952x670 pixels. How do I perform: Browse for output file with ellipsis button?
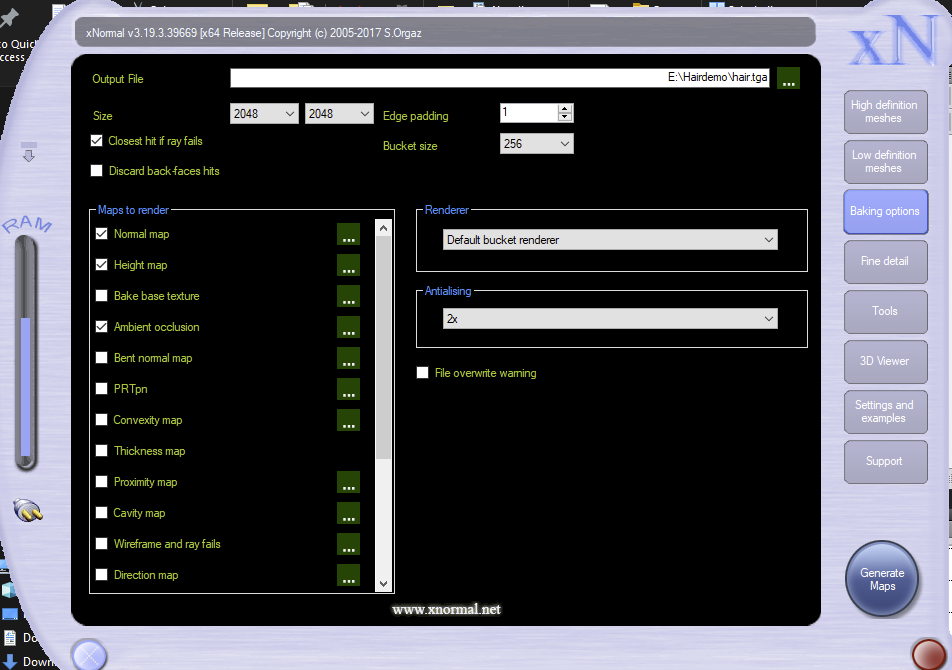[x=788, y=79]
